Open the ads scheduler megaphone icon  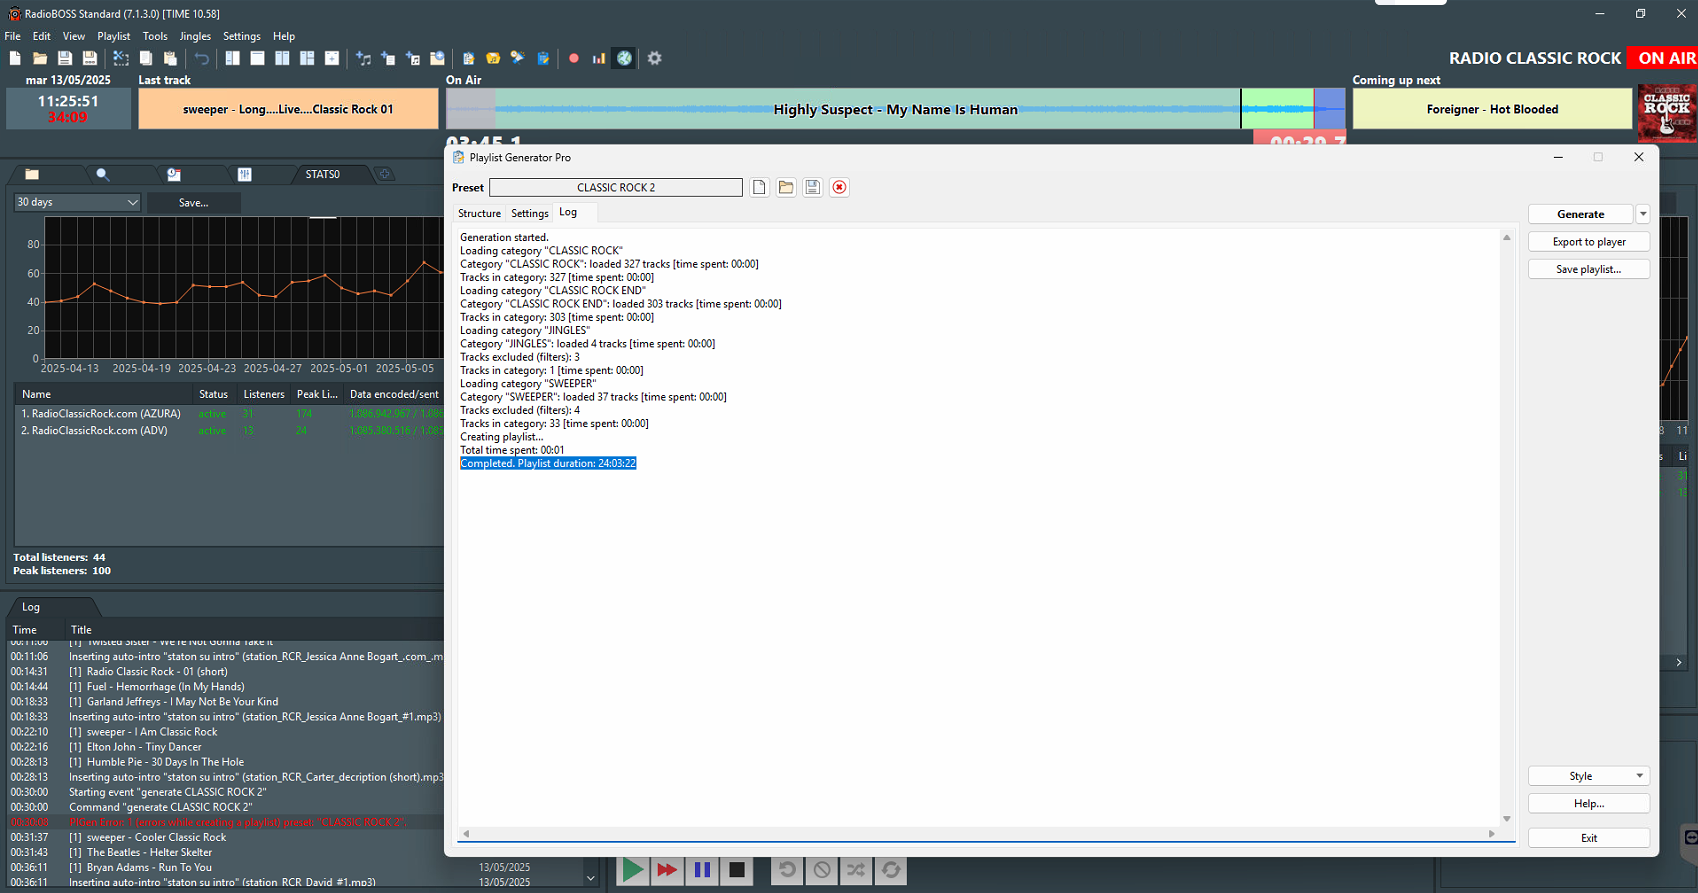[518, 59]
